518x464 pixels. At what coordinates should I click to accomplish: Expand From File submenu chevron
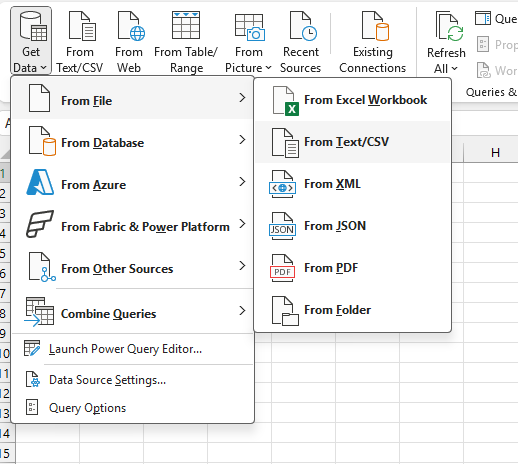click(242, 98)
